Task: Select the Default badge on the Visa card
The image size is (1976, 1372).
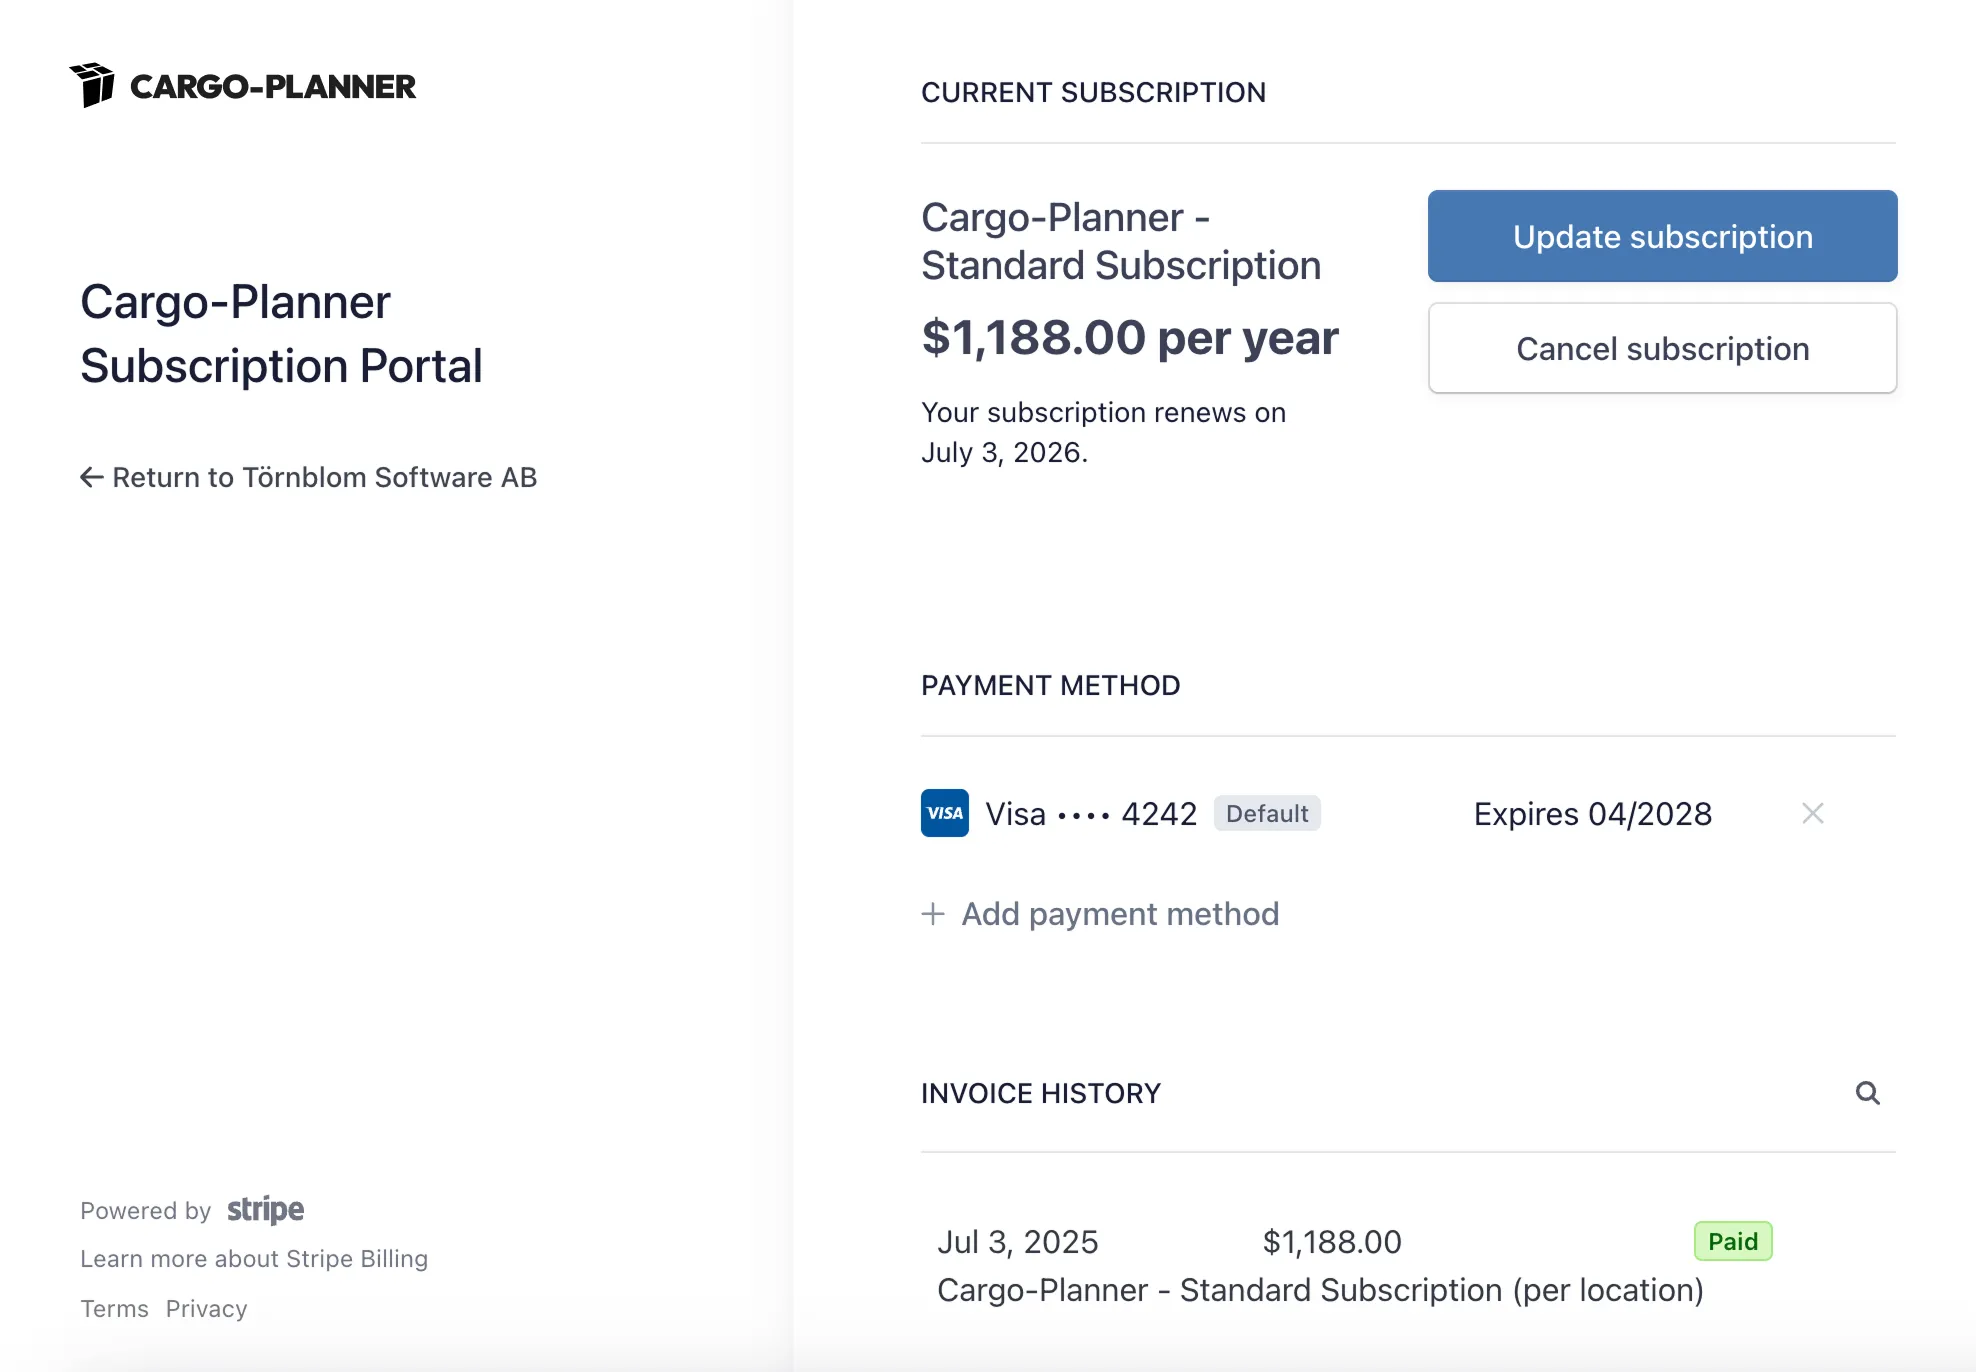Action: click(1267, 813)
